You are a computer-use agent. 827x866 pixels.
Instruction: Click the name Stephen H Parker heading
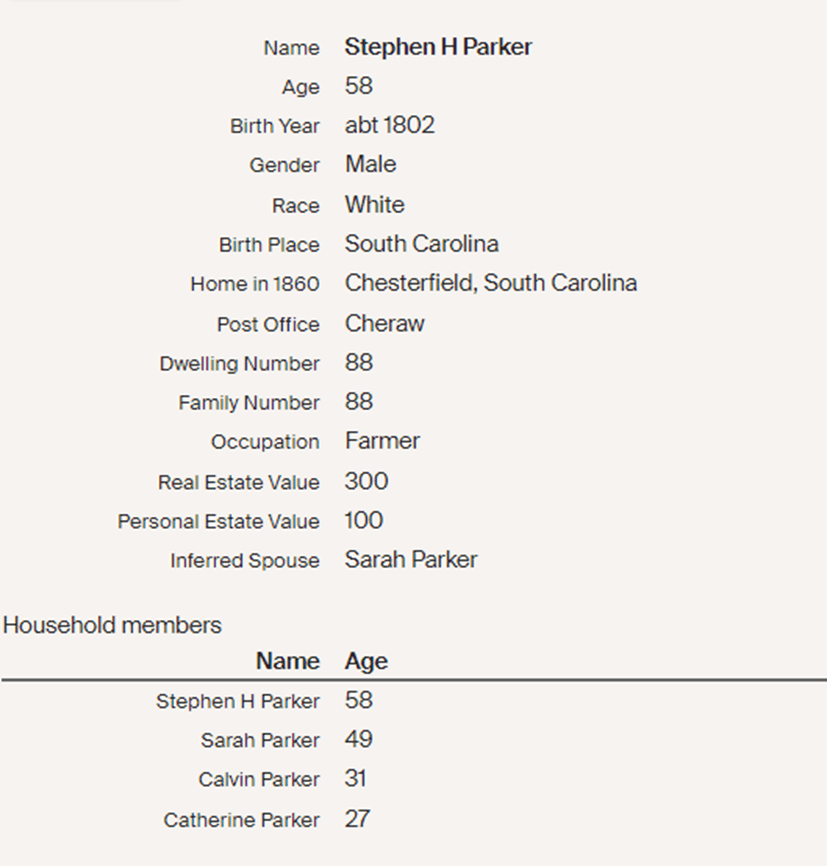[x=438, y=47]
